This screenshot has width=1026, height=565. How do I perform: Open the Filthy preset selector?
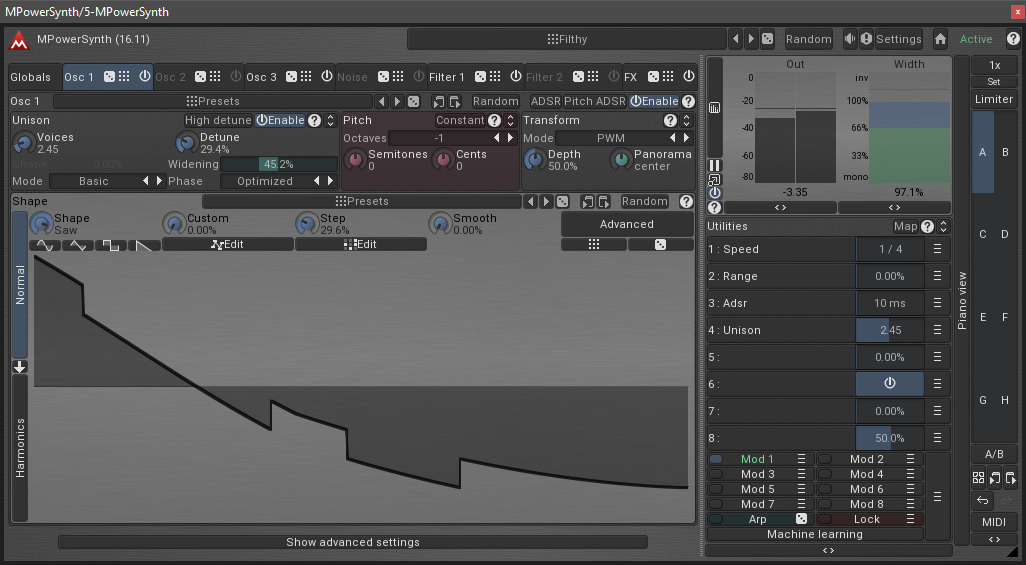567,39
